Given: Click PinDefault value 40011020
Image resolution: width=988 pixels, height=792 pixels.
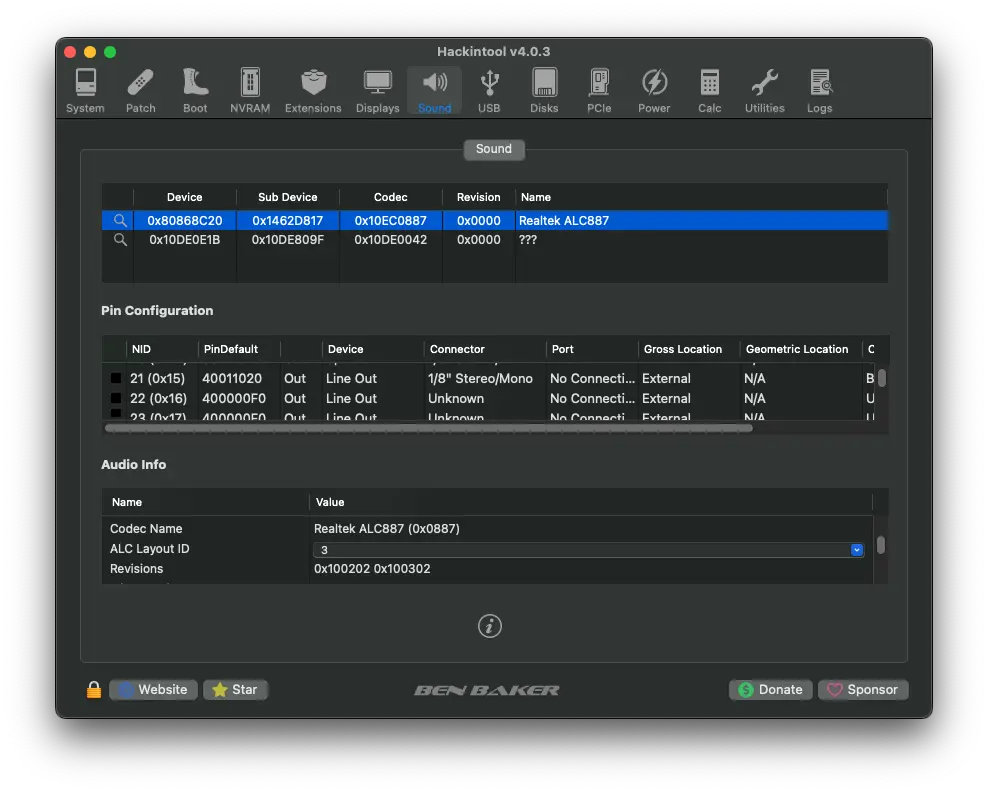Looking at the screenshot, I should point(232,379).
